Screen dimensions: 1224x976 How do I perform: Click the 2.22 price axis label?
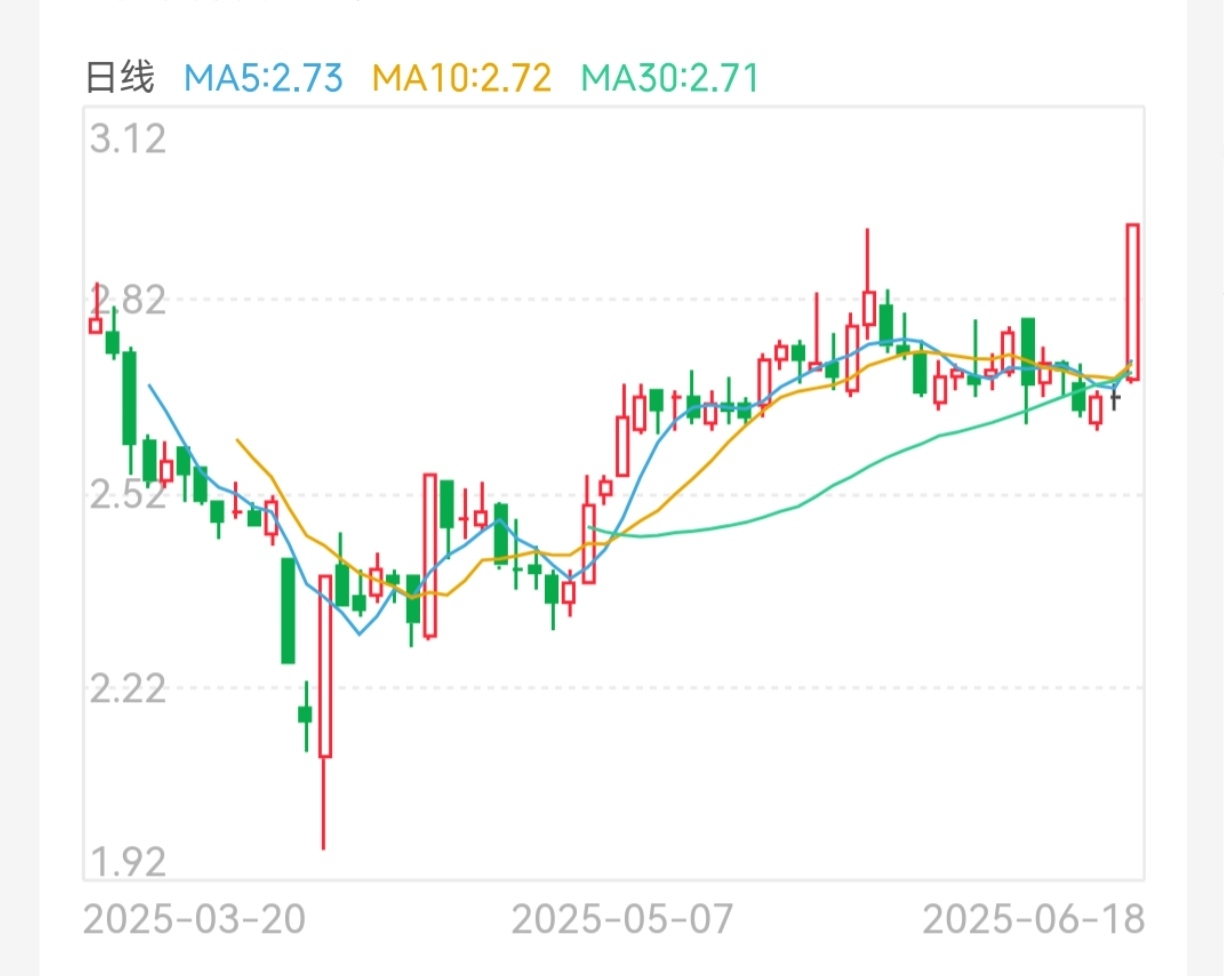click(x=128, y=688)
